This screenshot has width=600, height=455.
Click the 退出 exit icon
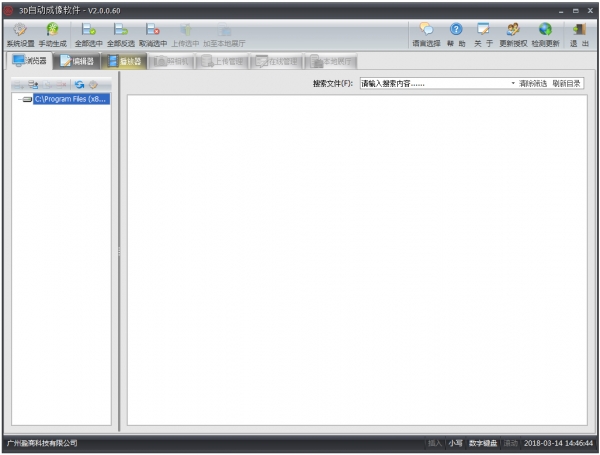[579, 35]
